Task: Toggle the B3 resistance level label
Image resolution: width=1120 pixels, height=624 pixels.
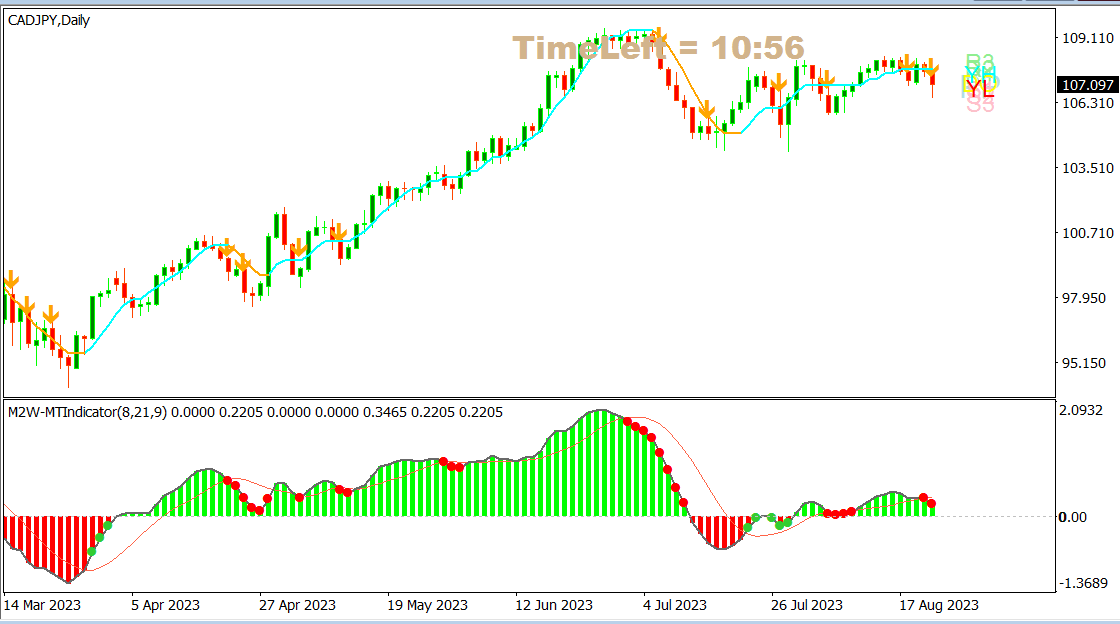Action: click(978, 61)
